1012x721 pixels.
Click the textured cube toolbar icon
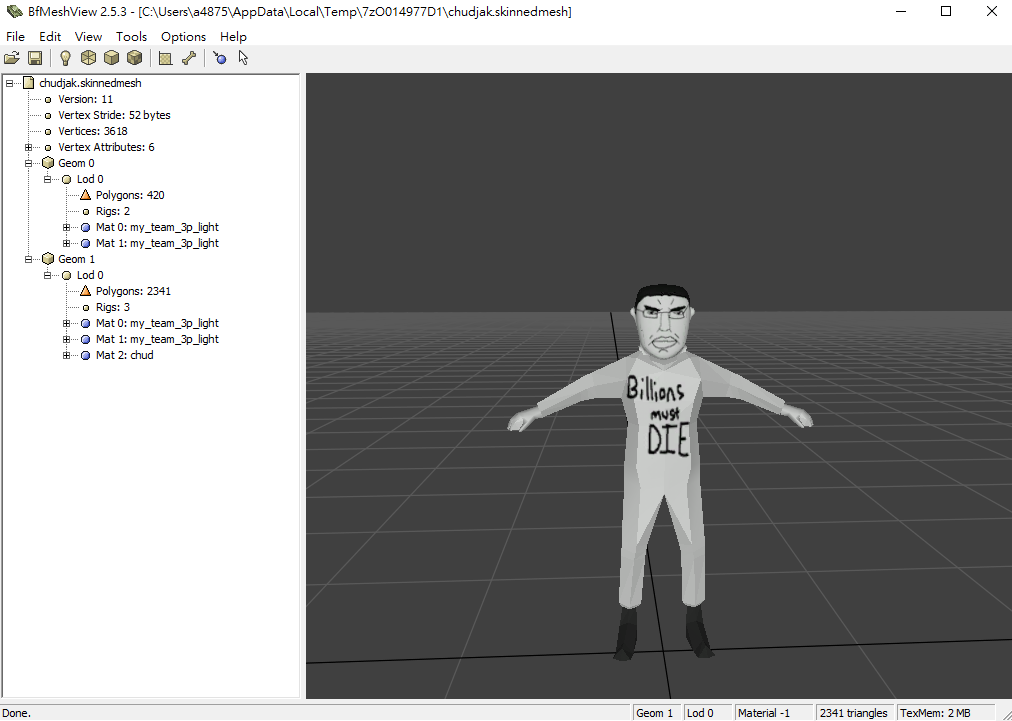134,58
